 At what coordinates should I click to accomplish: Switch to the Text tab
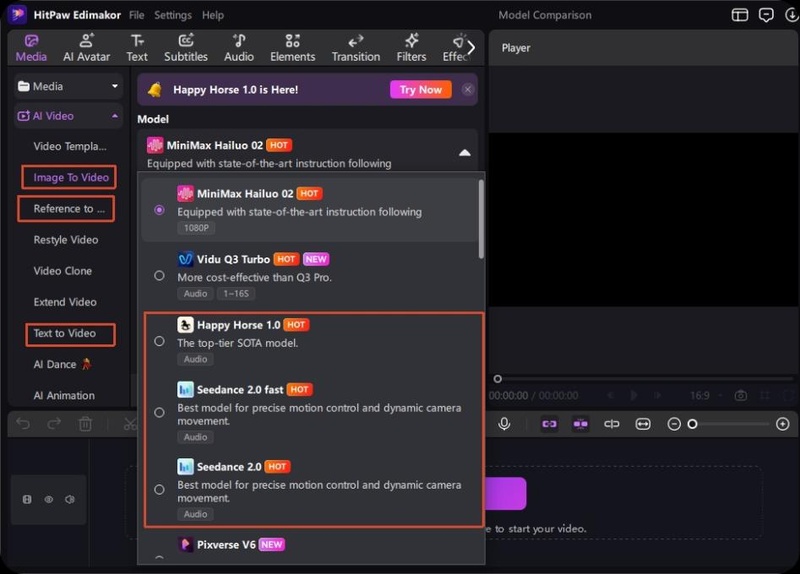137,48
